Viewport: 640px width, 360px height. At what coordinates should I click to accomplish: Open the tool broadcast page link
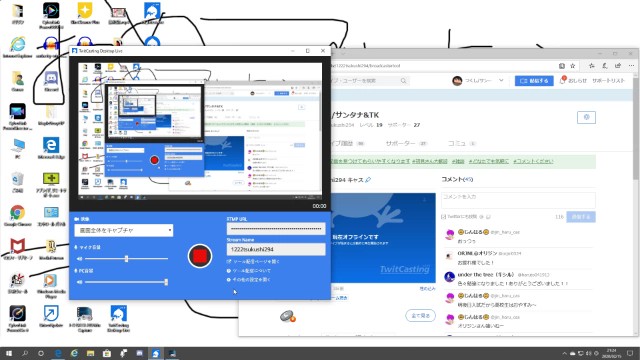[x=253, y=261]
